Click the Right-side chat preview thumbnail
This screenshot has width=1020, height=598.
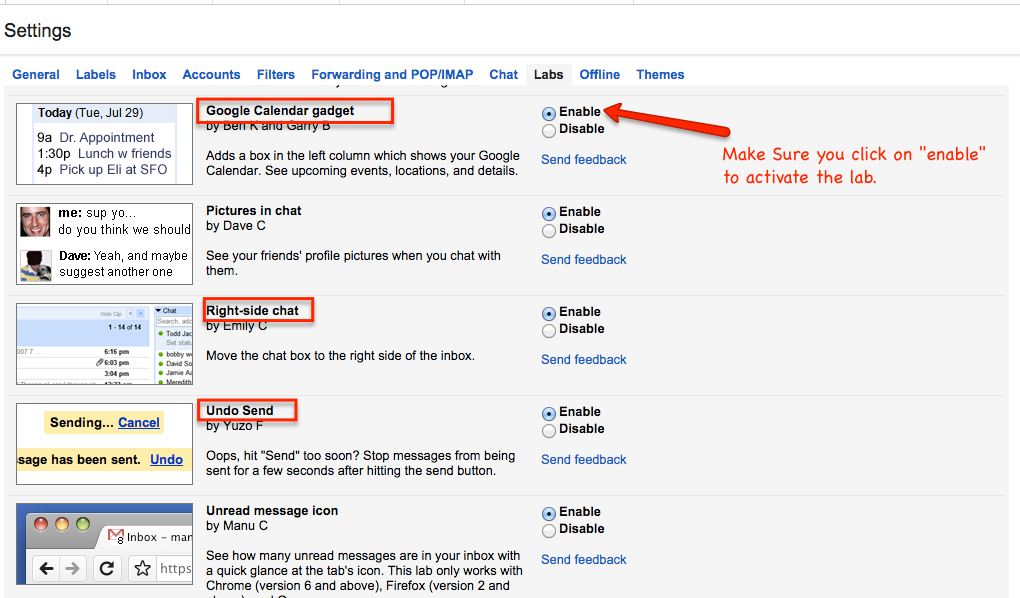click(105, 344)
